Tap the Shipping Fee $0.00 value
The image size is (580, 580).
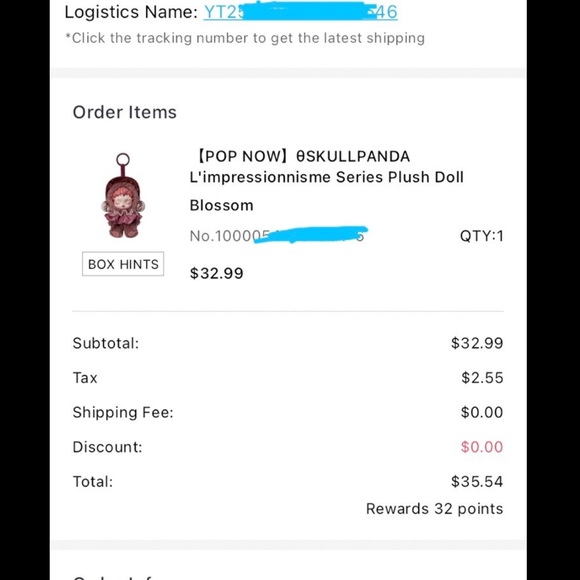(482, 412)
